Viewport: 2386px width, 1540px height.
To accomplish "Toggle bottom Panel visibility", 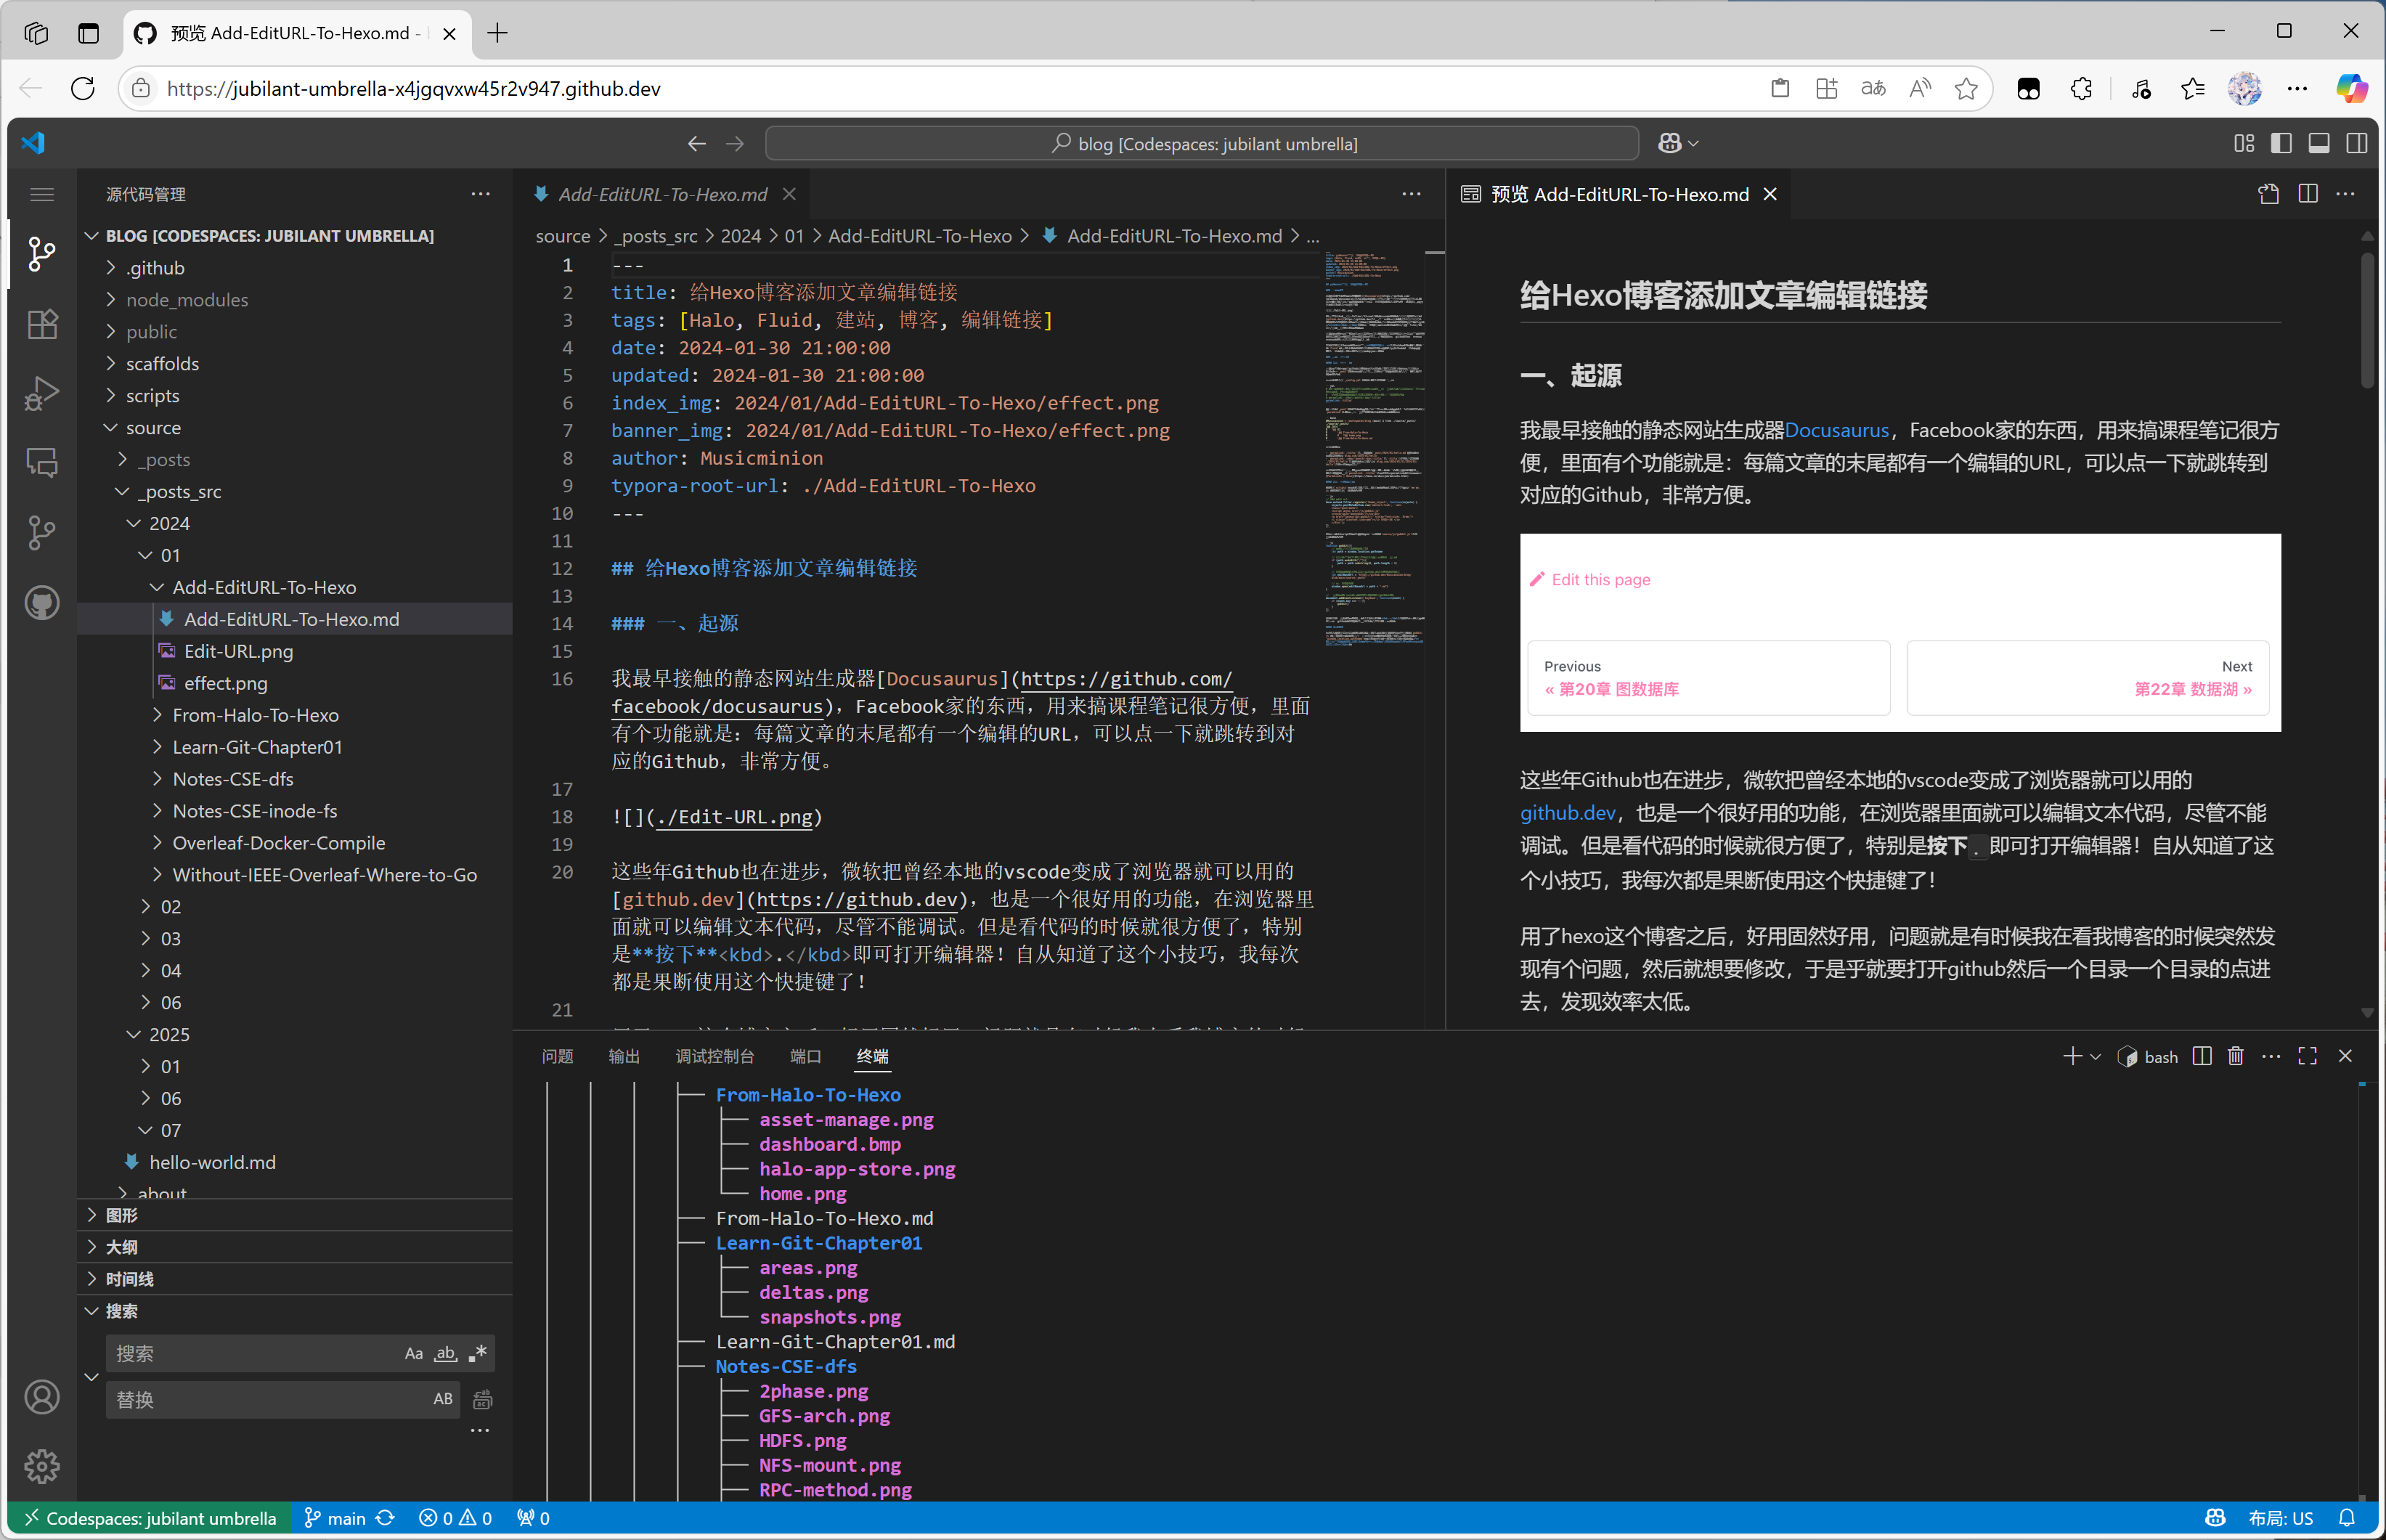I will click(x=2319, y=143).
